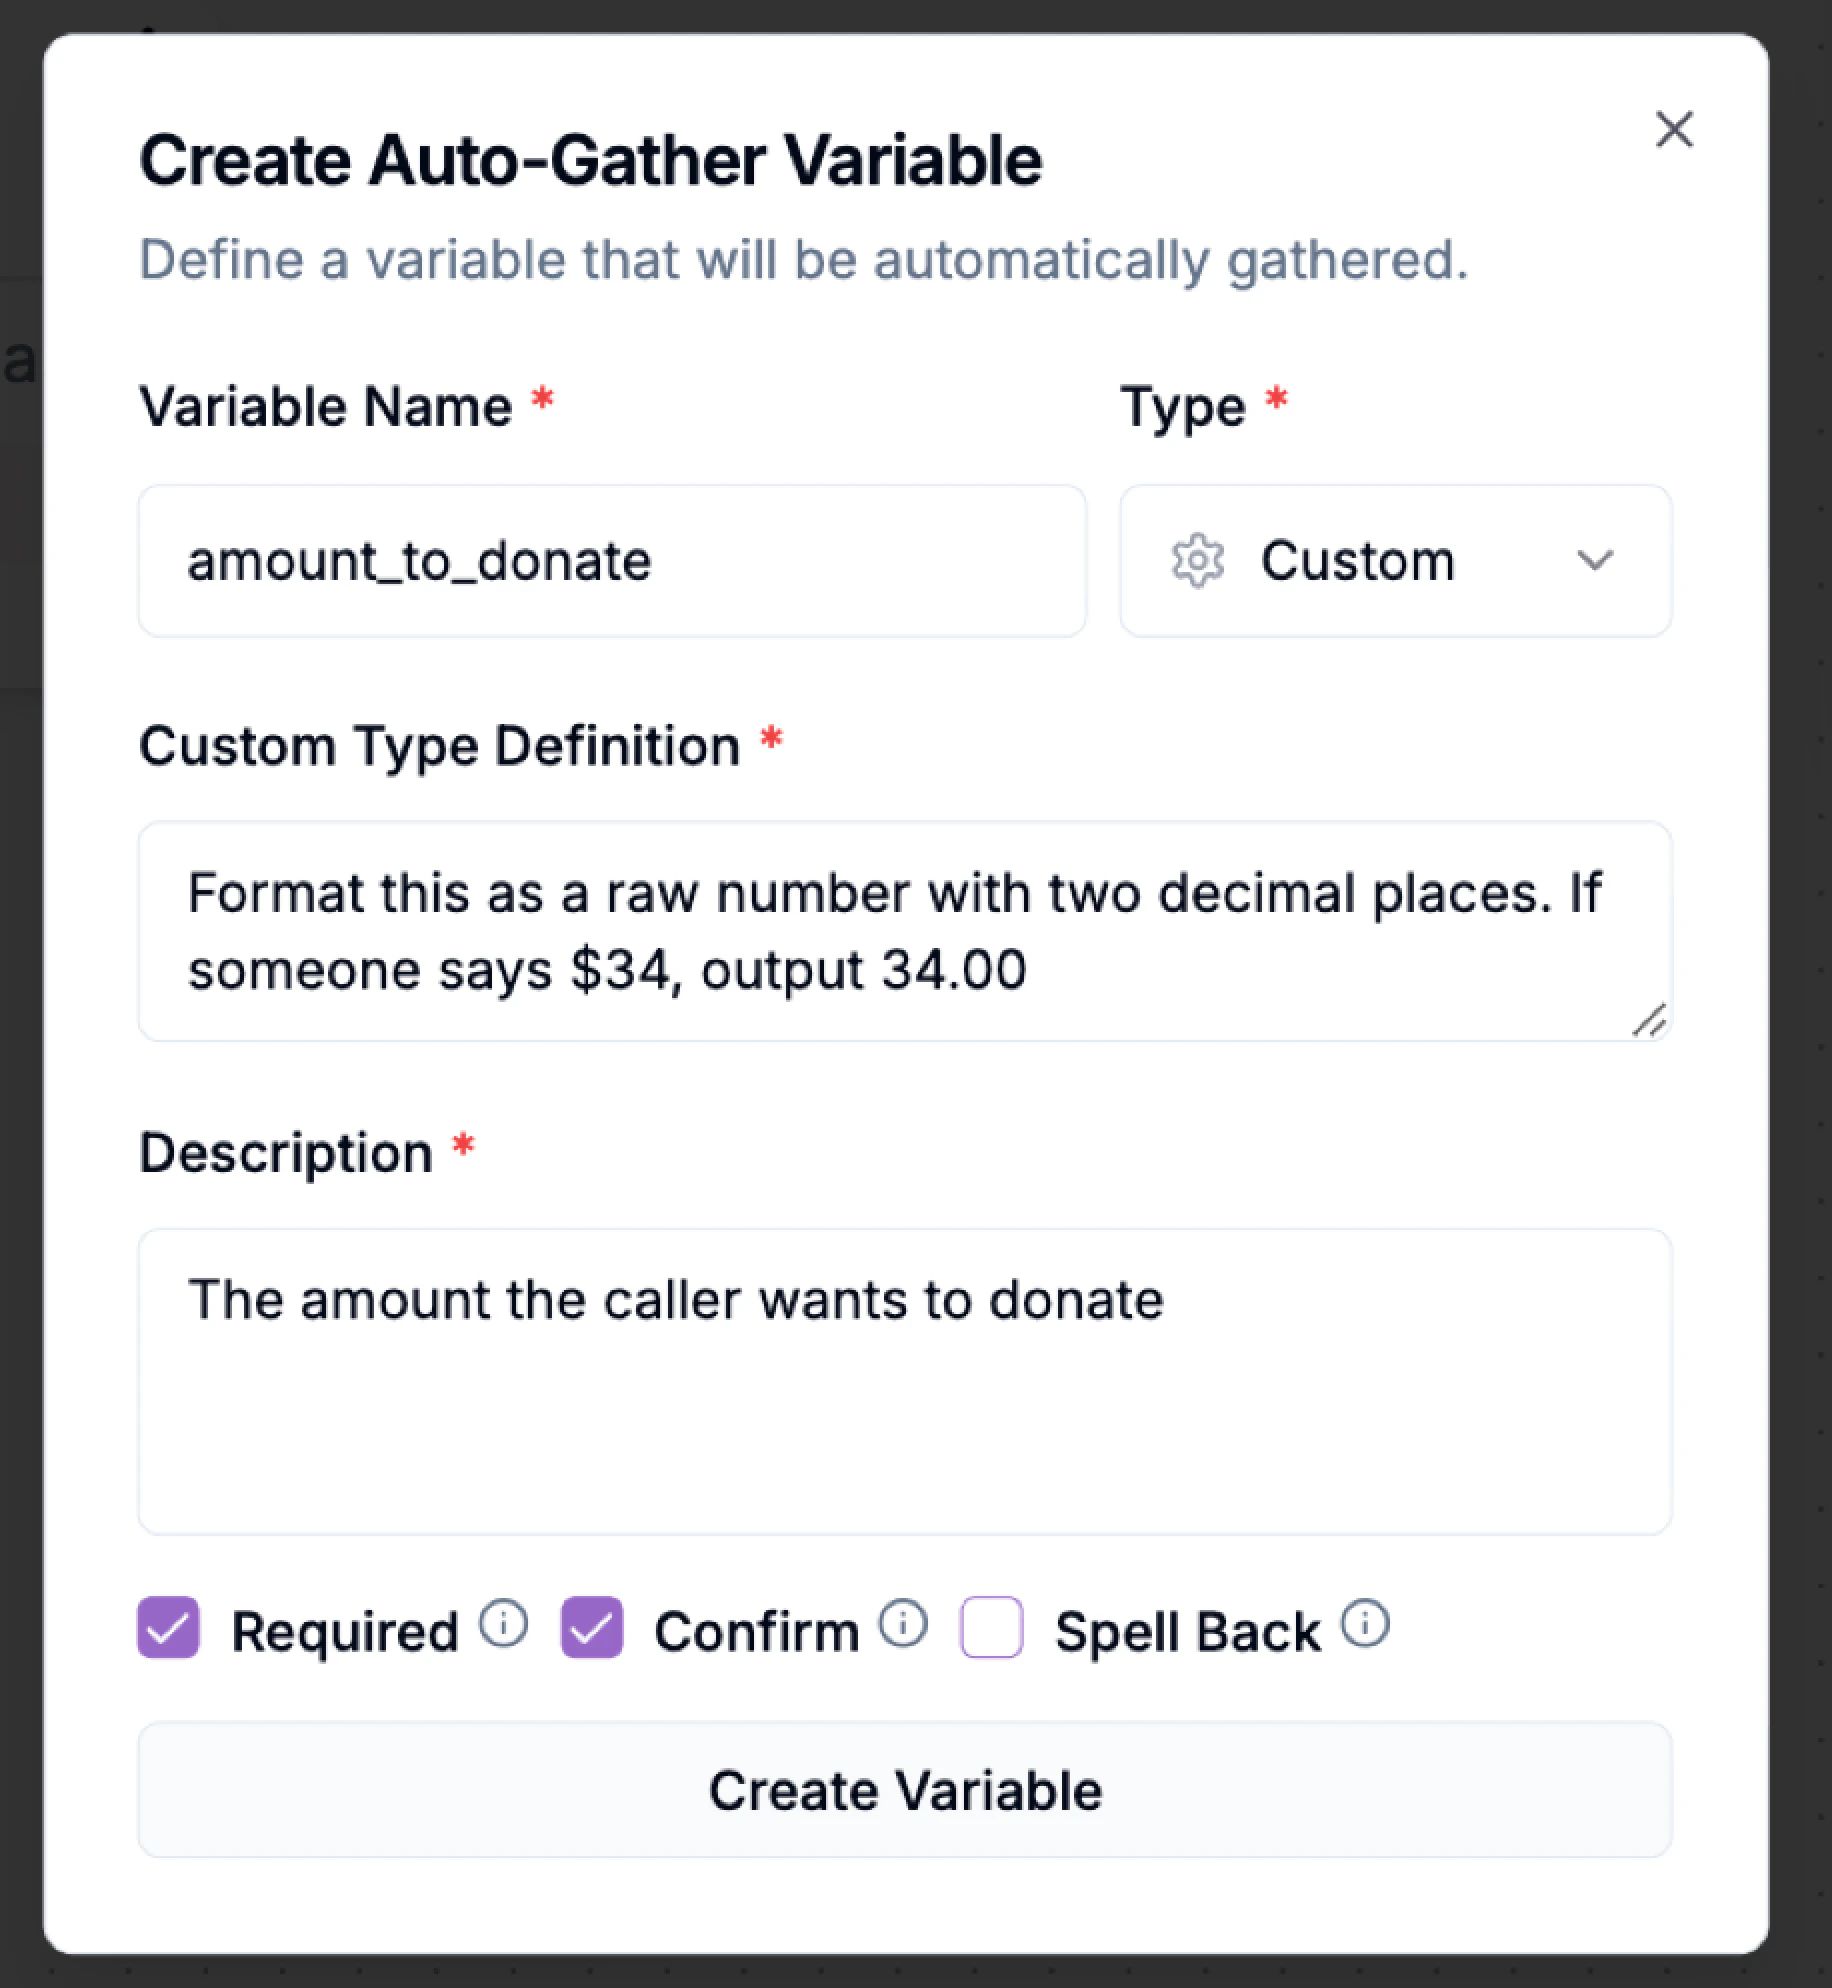Click the gear icon in the Type selector
The image size is (1832, 1988).
[1197, 561]
